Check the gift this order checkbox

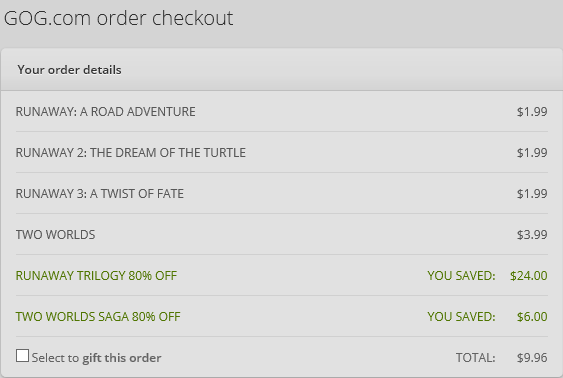tap(22, 356)
